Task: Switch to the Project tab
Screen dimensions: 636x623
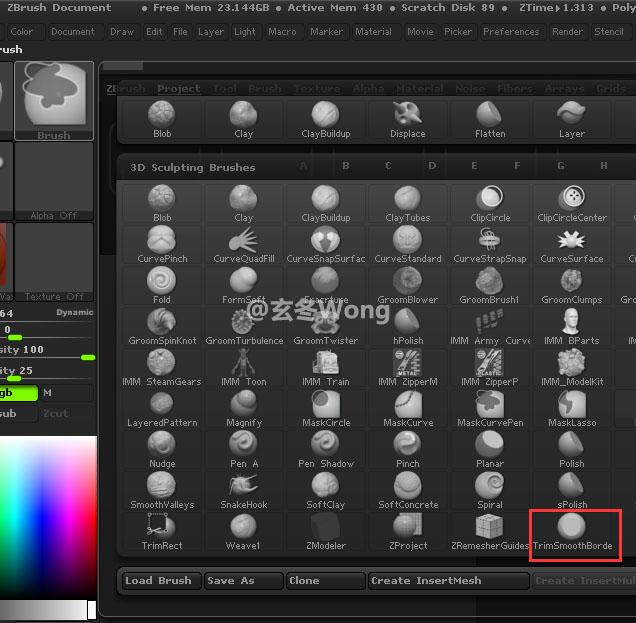Action: tap(178, 88)
